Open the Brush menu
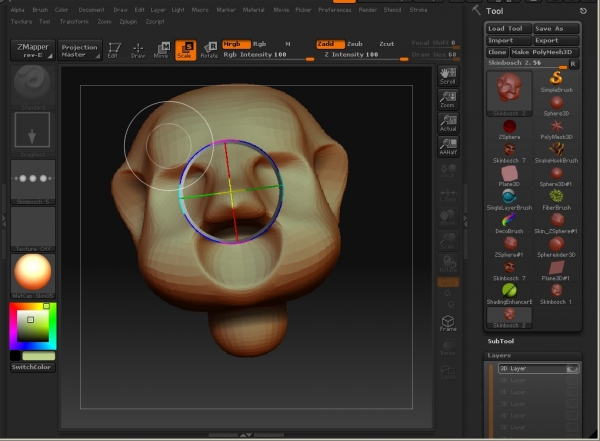Viewport: 600px width, 441px height. pyautogui.click(x=40, y=10)
